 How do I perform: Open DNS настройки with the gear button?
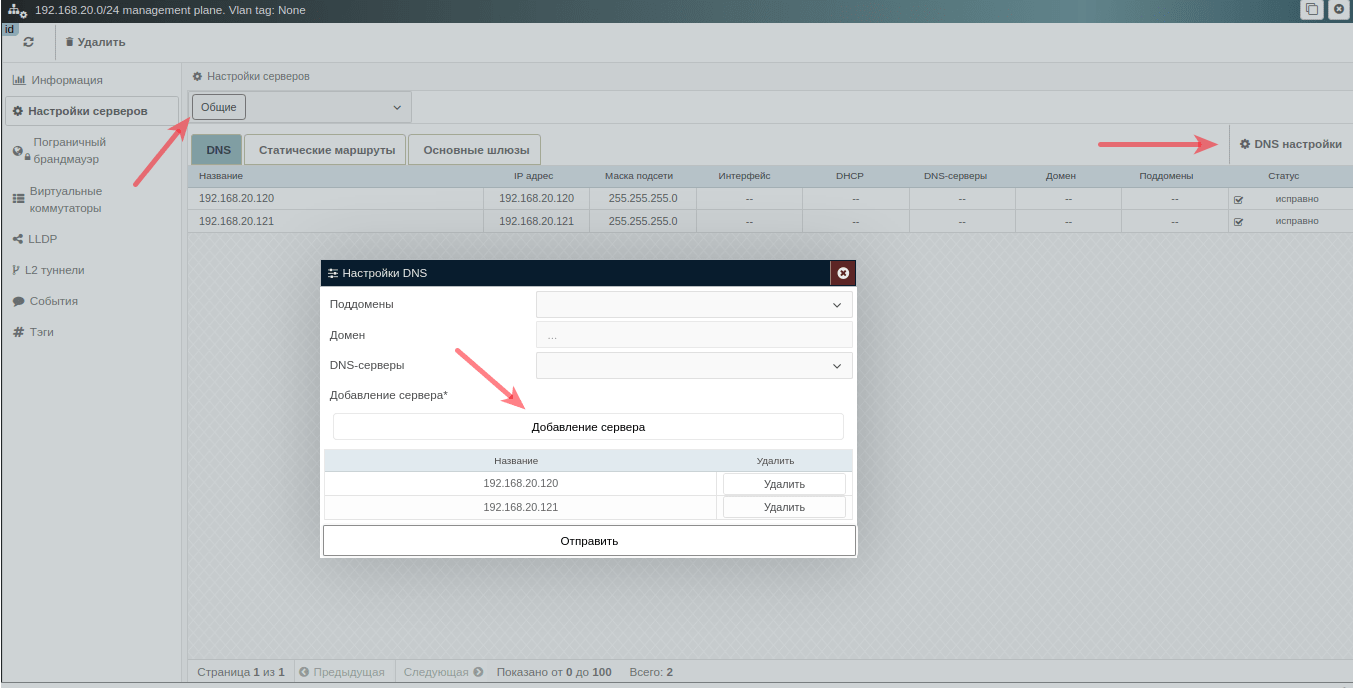(1290, 144)
